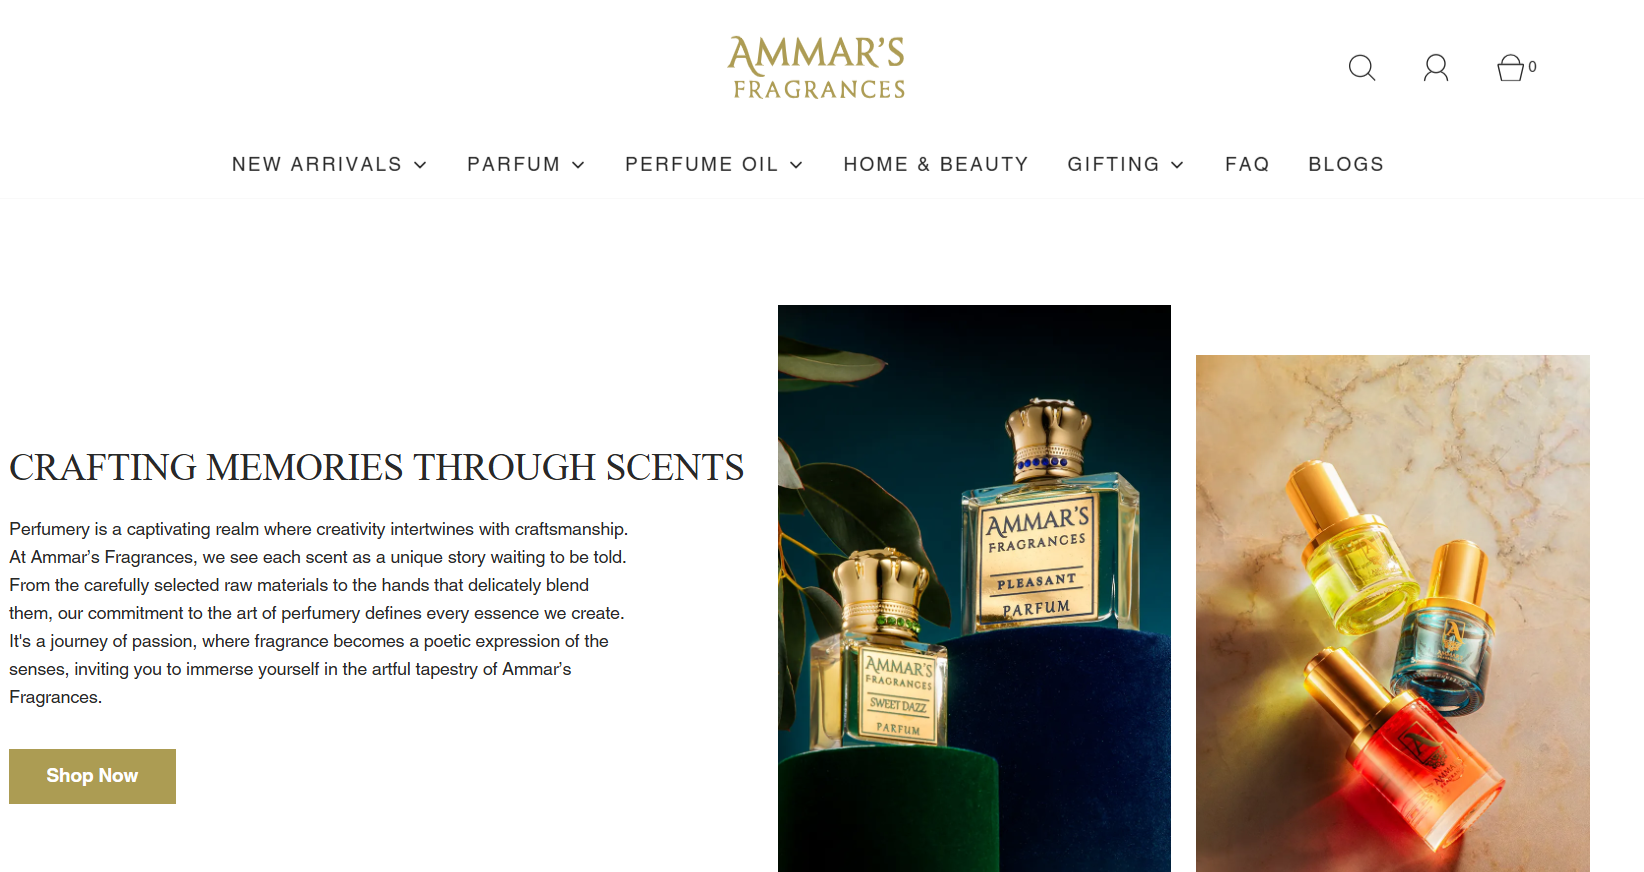The height and width of the screenshot is (872, 1644).
Task: Open the shopping basket icon
Action: pos(1510,67)
